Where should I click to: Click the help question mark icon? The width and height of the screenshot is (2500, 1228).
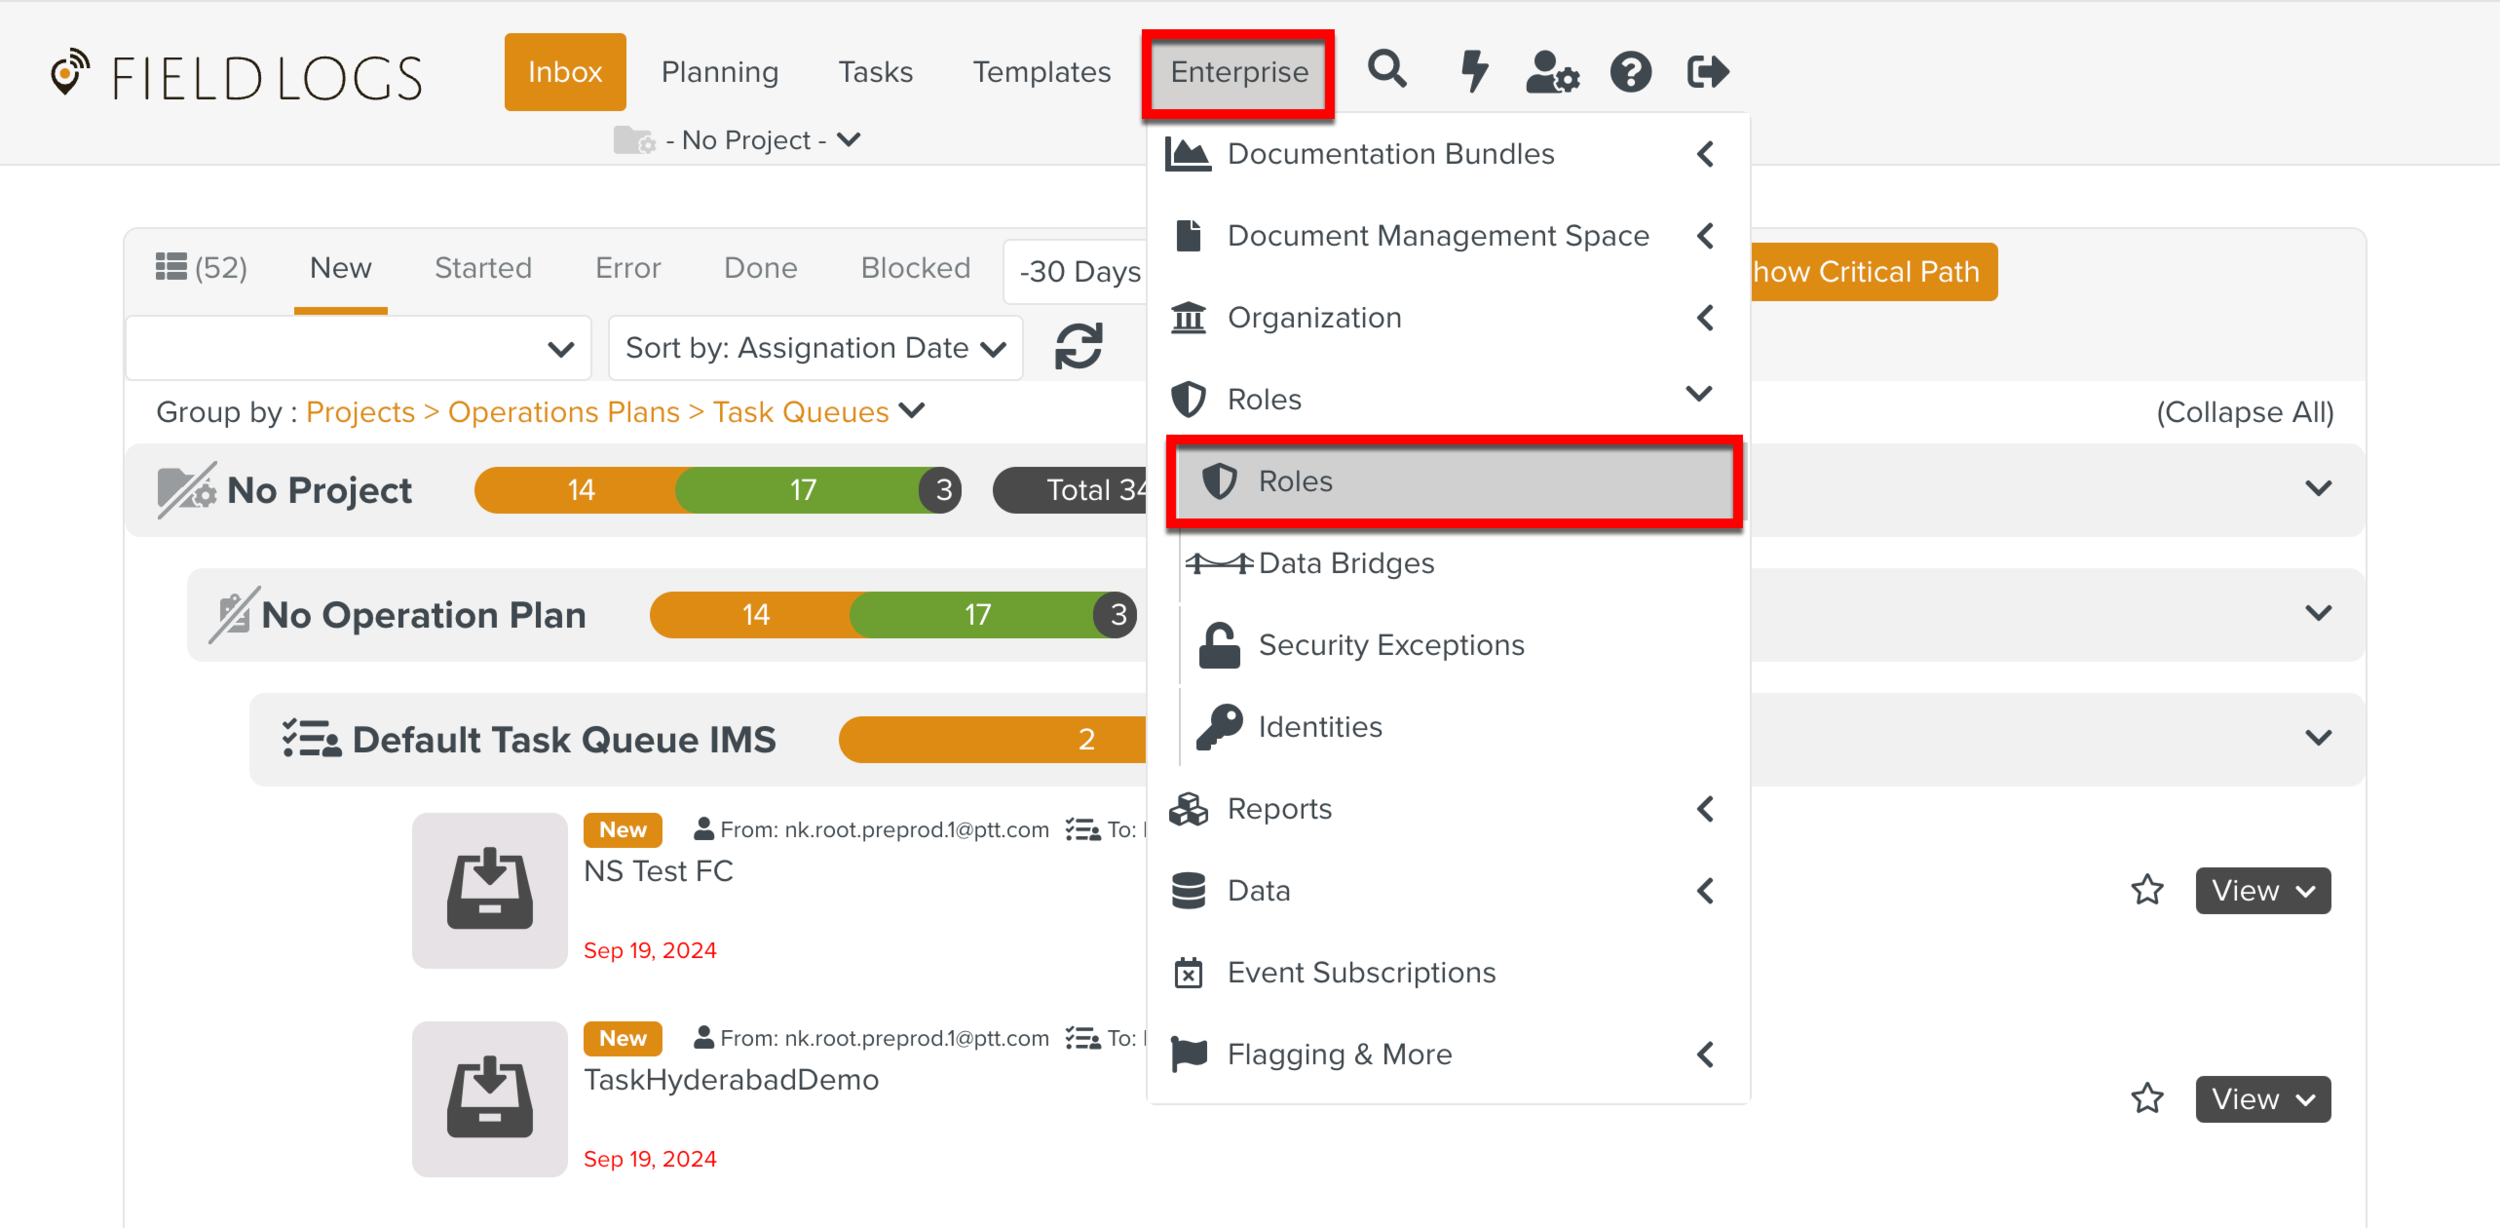click(1630, 72)
